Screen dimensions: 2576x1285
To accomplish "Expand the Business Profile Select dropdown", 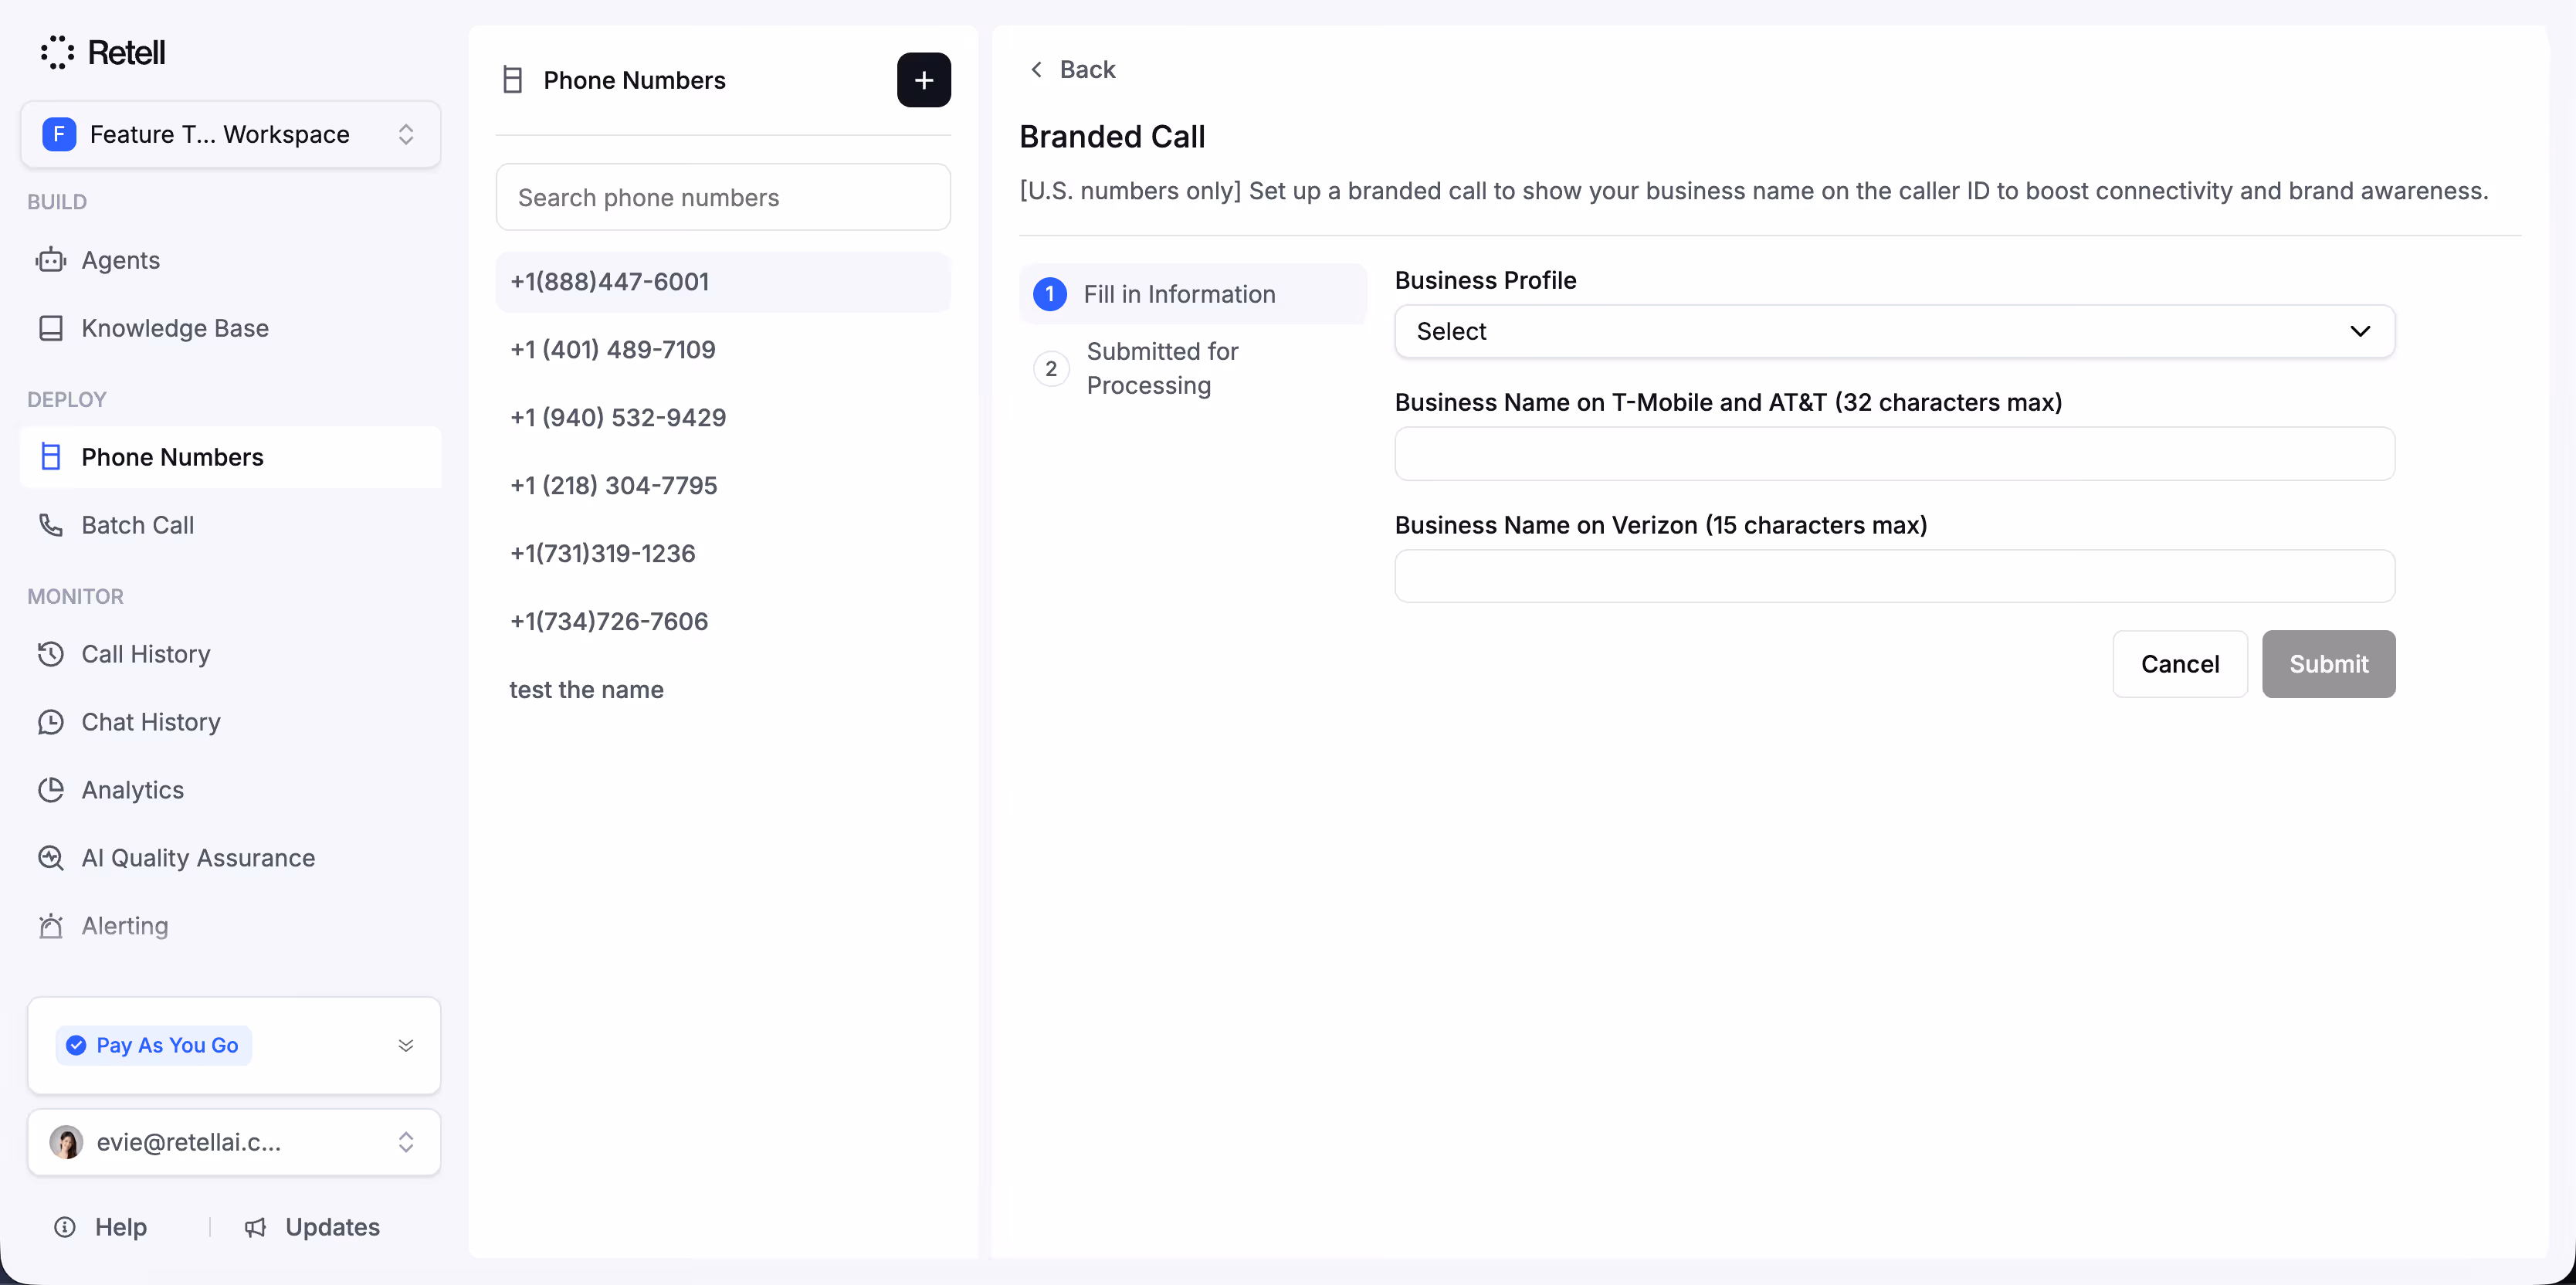I will click(x=1893, y=331).
